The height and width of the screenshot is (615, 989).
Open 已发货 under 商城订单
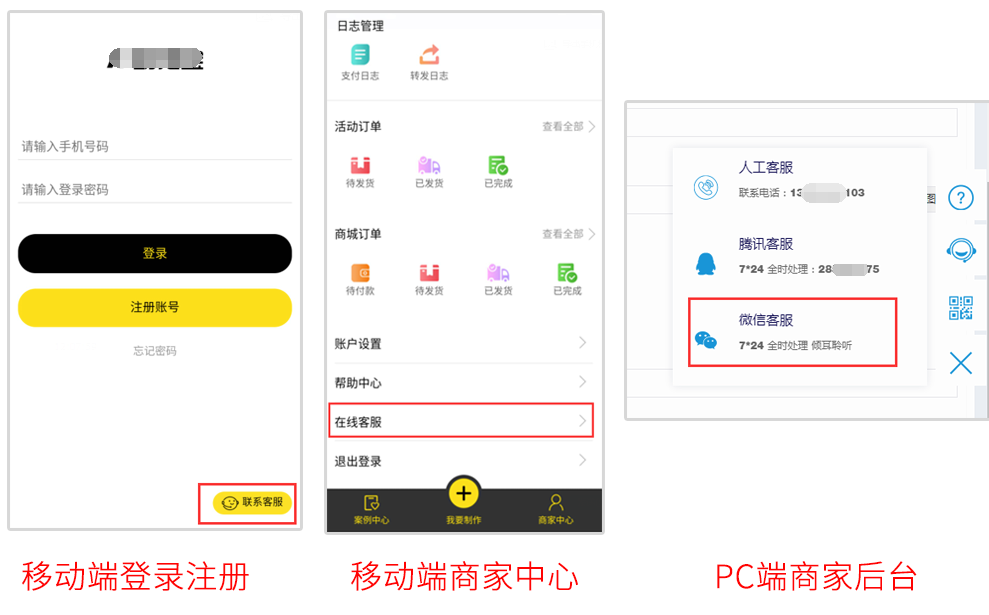[x=498, y=279]
